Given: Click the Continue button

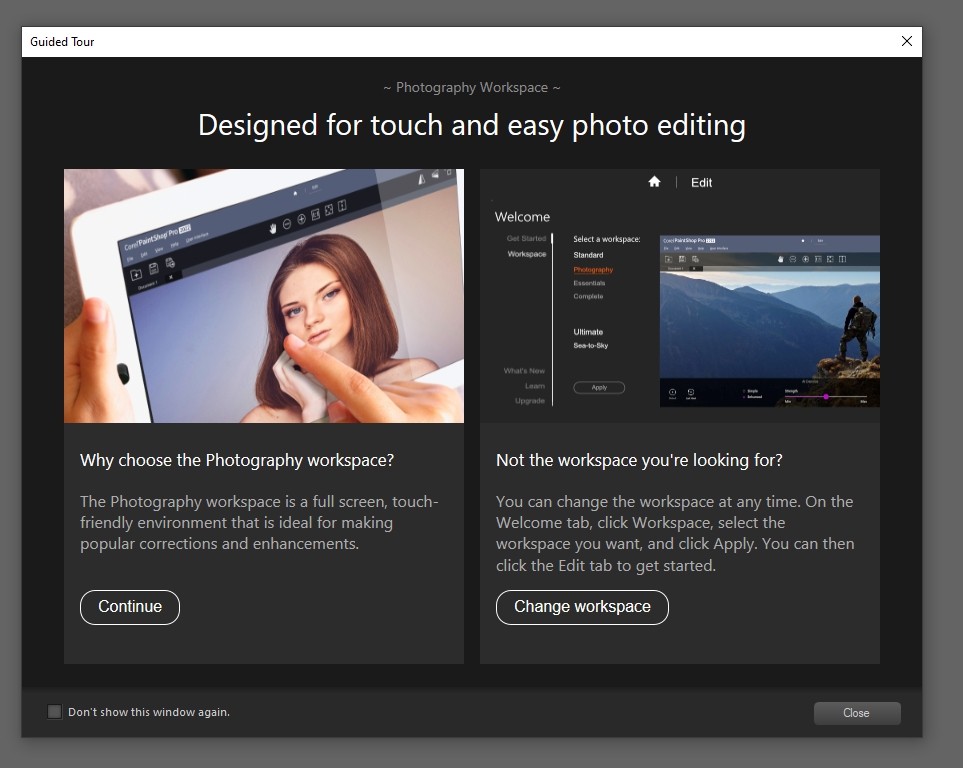Looking at the screenshot, I should point(130,607).
